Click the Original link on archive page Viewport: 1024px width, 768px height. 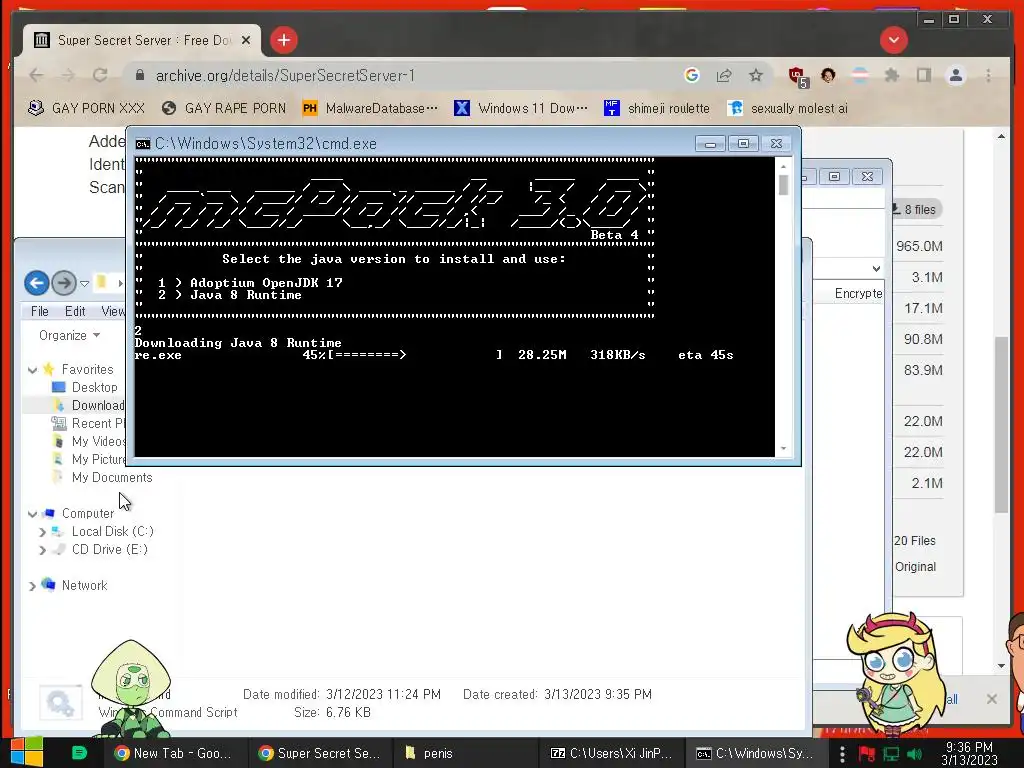(x=916, y=567)
